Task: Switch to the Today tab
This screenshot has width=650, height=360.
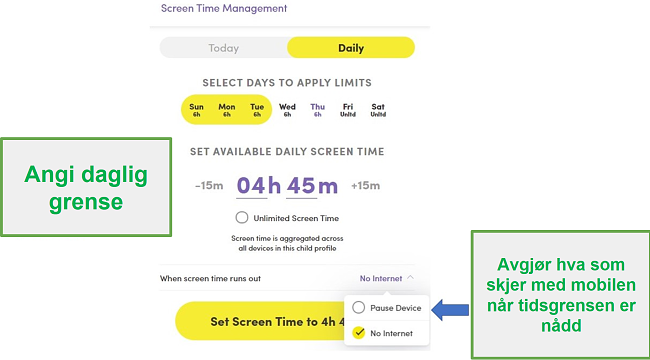Action: 223,48
